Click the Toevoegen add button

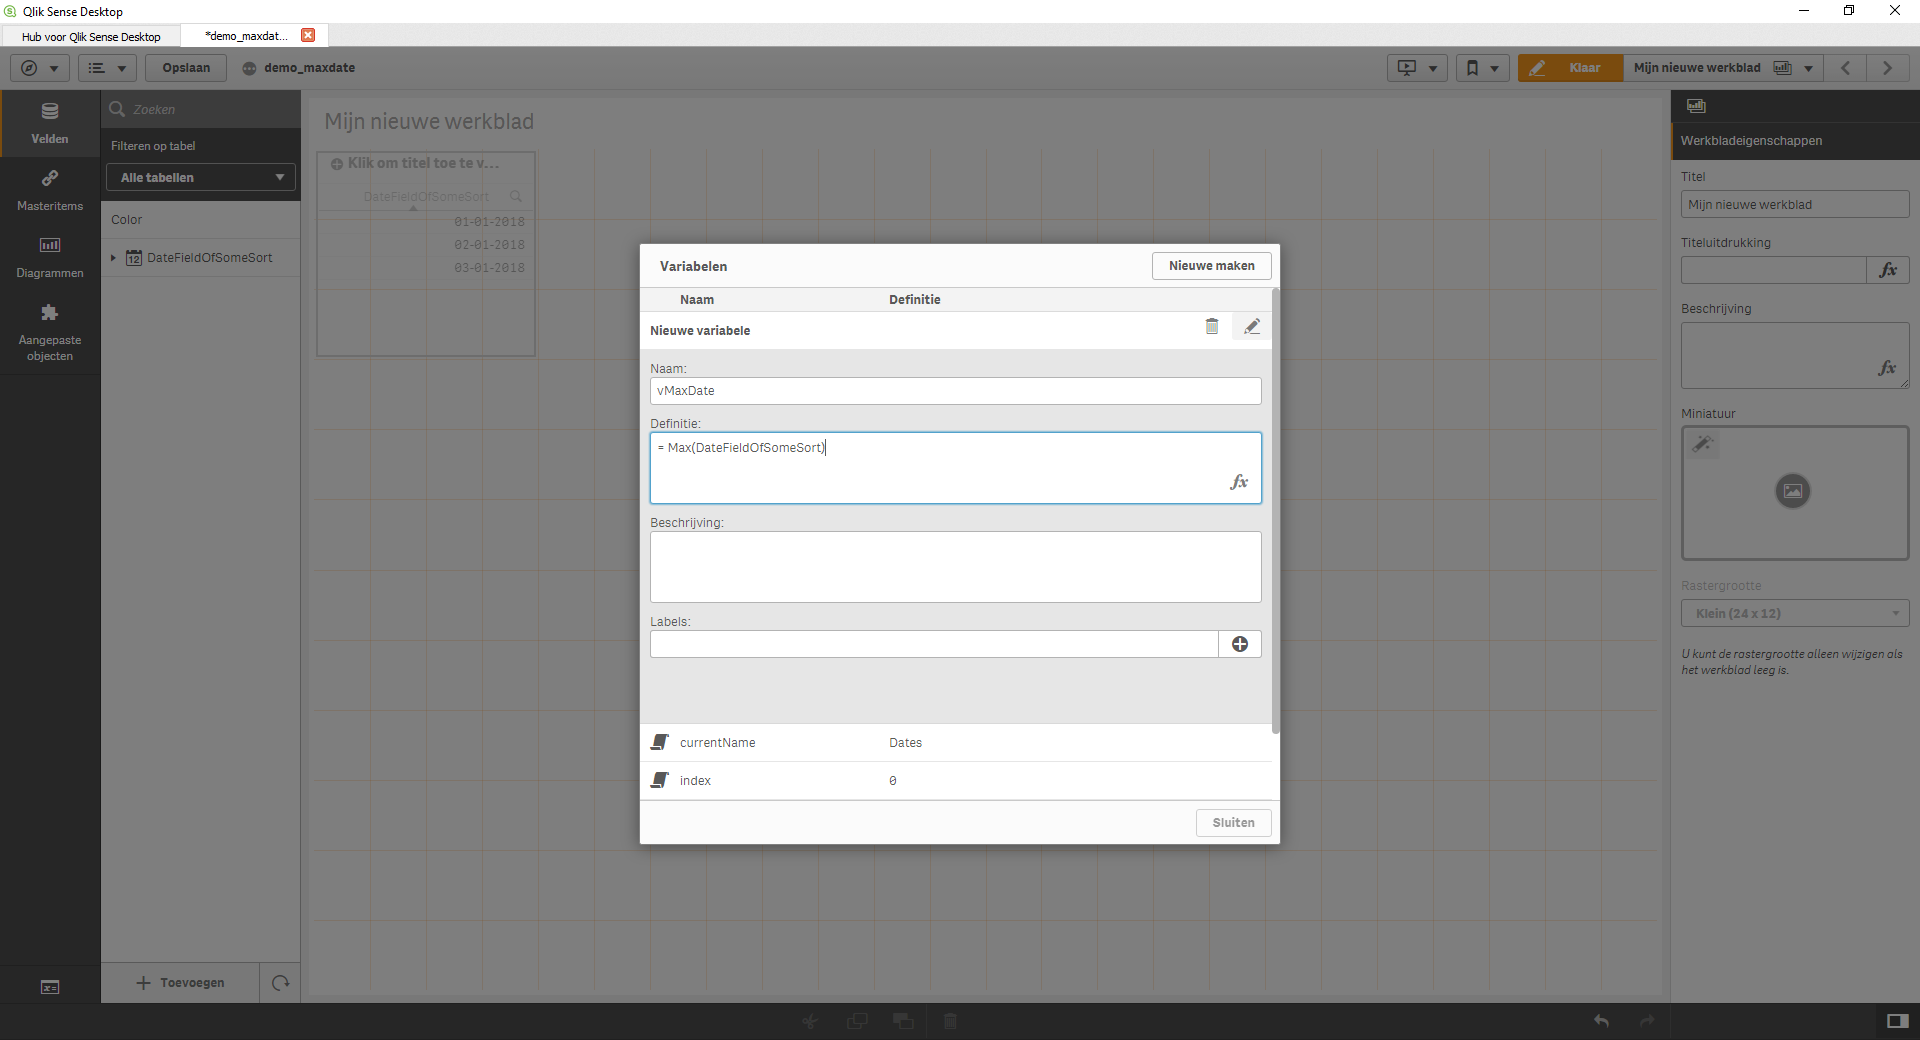click(x=180, y=983)
